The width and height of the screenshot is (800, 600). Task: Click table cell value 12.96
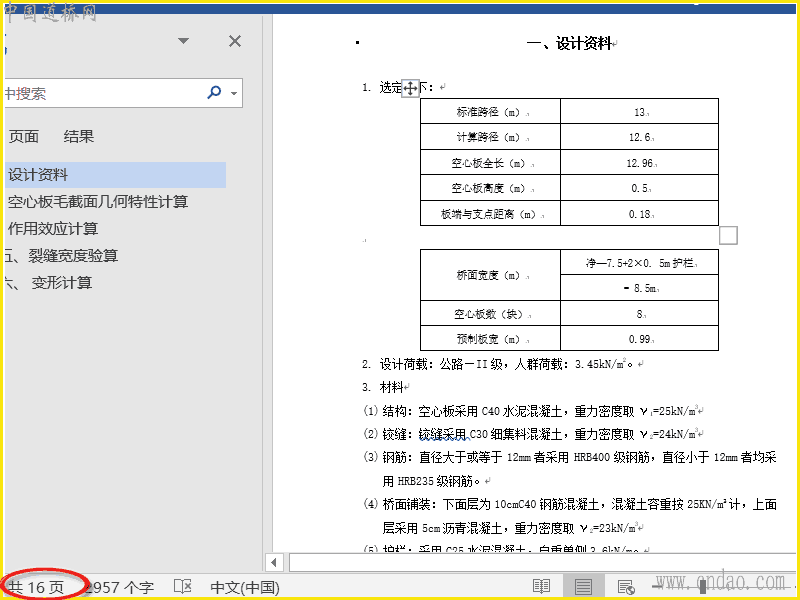click(640, 163)
